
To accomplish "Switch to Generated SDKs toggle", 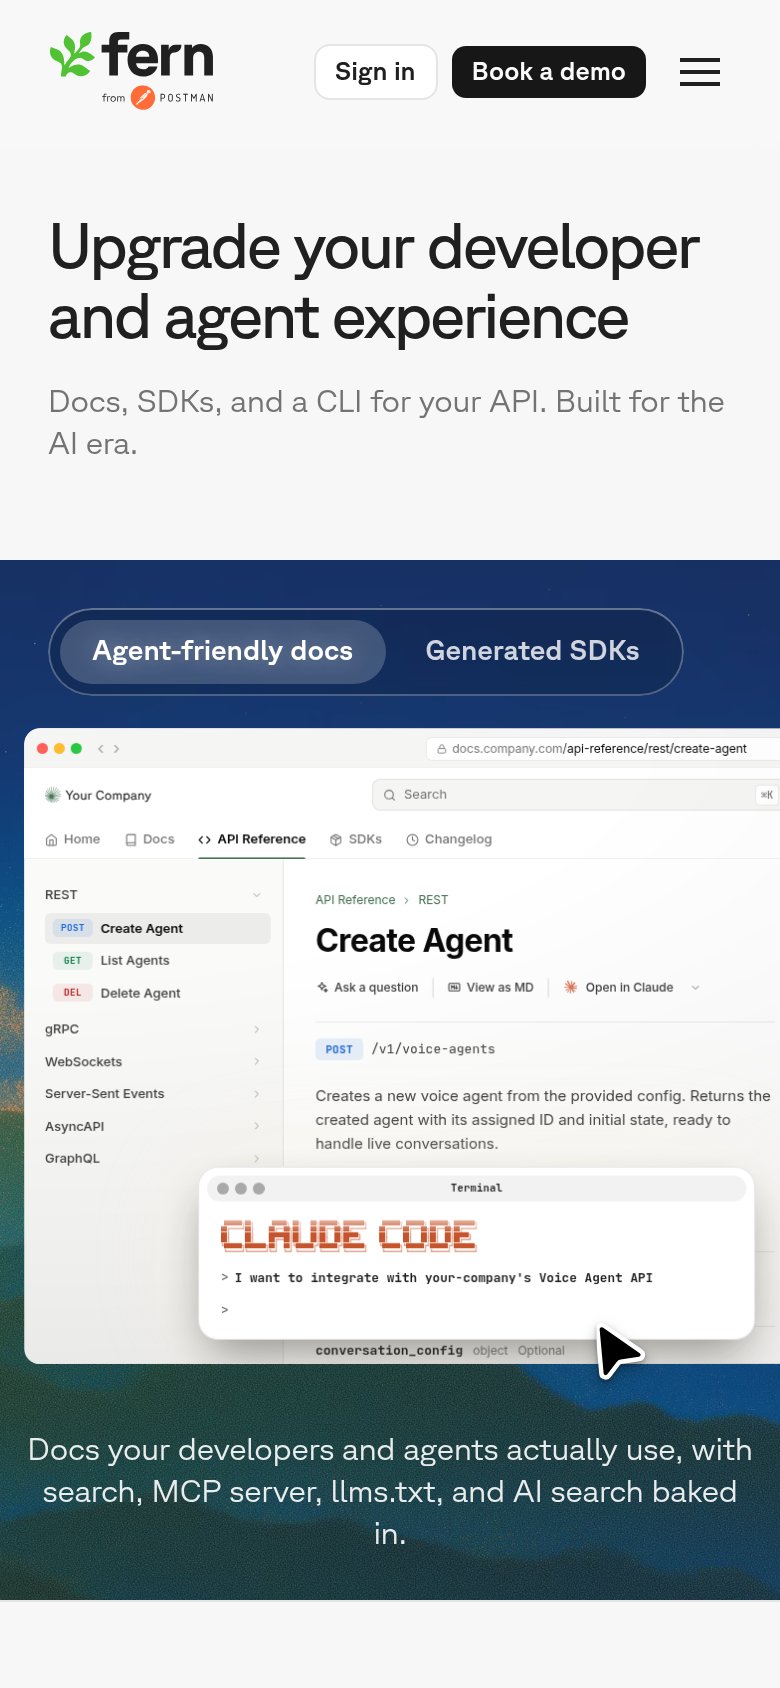I will pyautogui.click(x=532, y=651).
